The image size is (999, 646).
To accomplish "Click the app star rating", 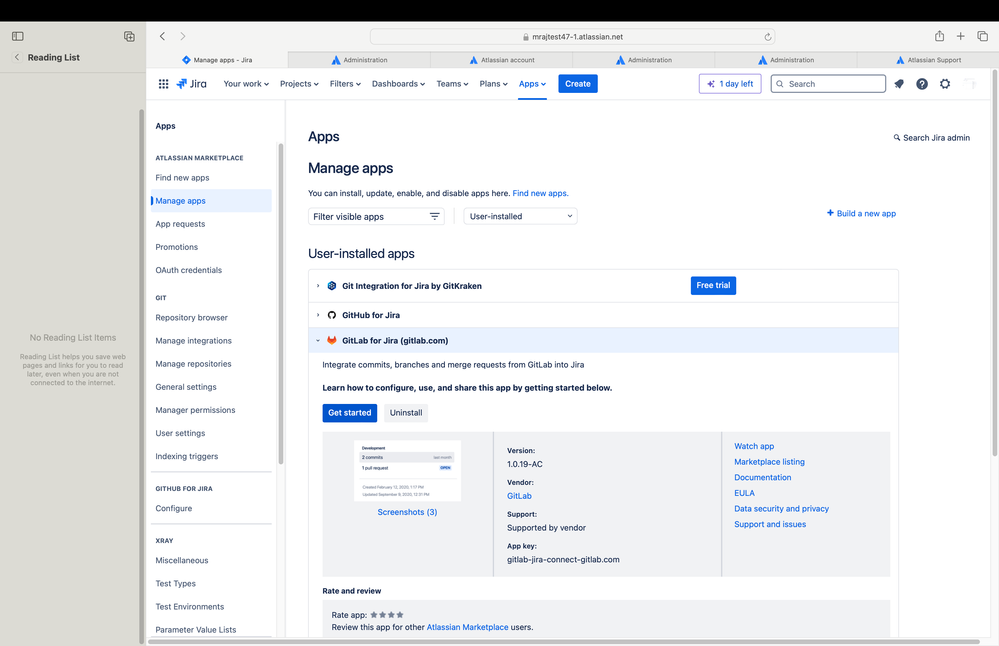I will tap(387, 615).
